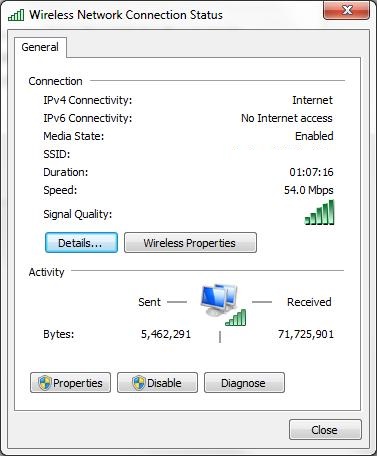Screen dimensions: 377x456
Task: Click the SSID label
Action: pyautogui.click(x=57, y=154)
